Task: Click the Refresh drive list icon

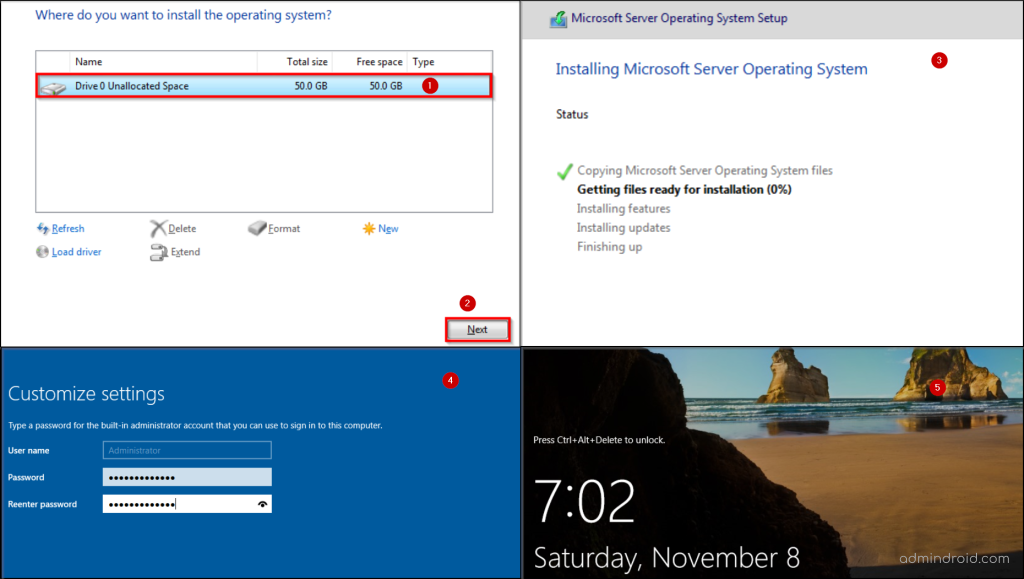Action: coord(42,228)
